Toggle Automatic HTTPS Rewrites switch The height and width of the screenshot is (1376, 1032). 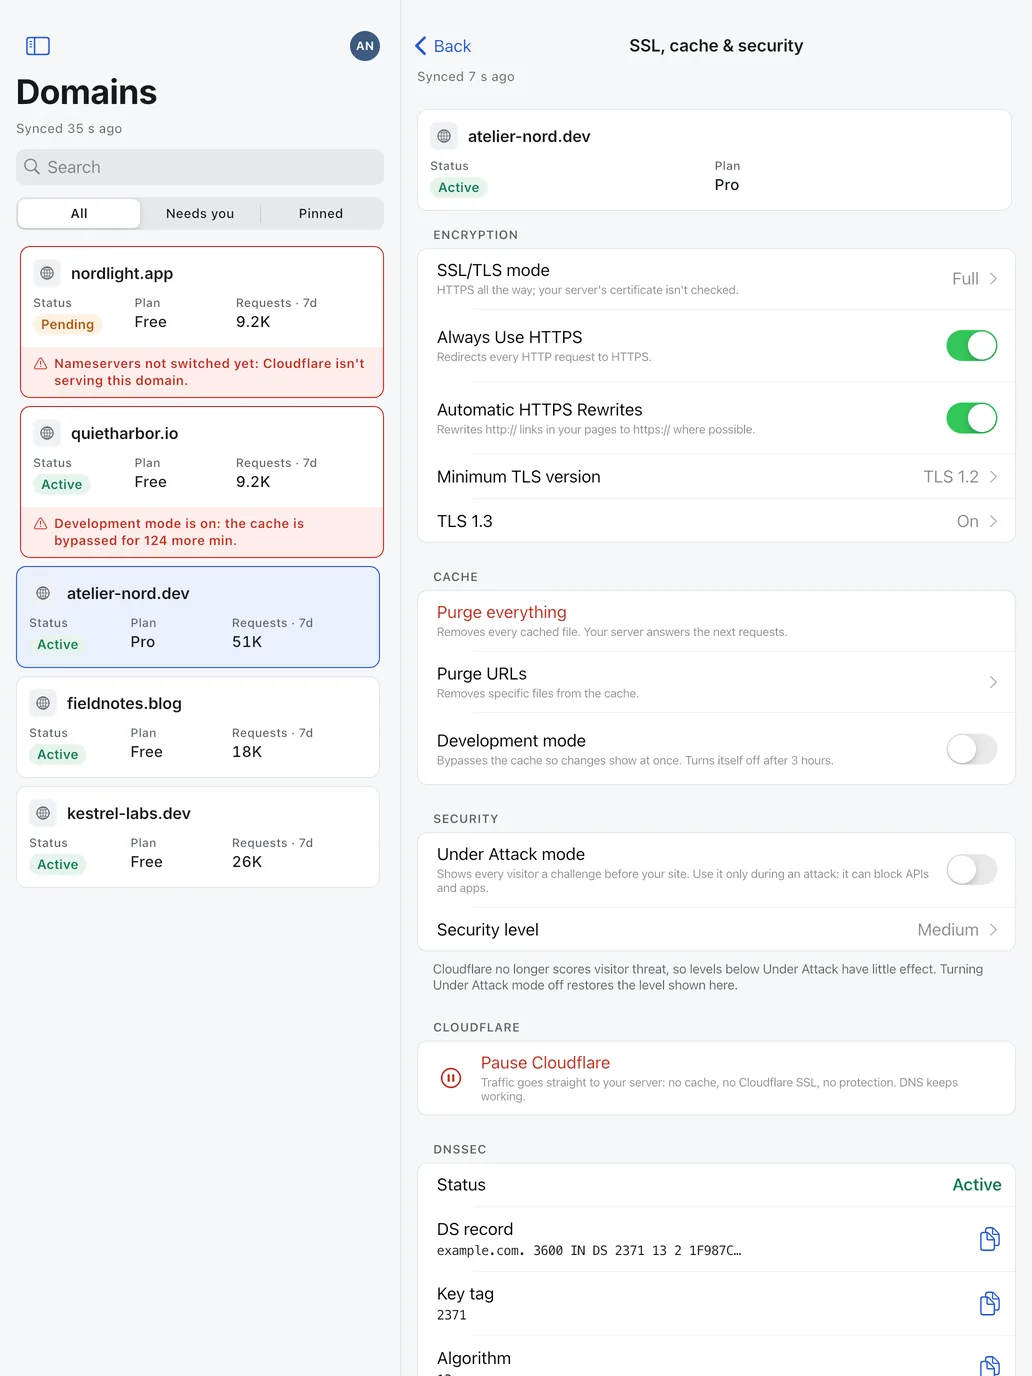click(972, 418)
